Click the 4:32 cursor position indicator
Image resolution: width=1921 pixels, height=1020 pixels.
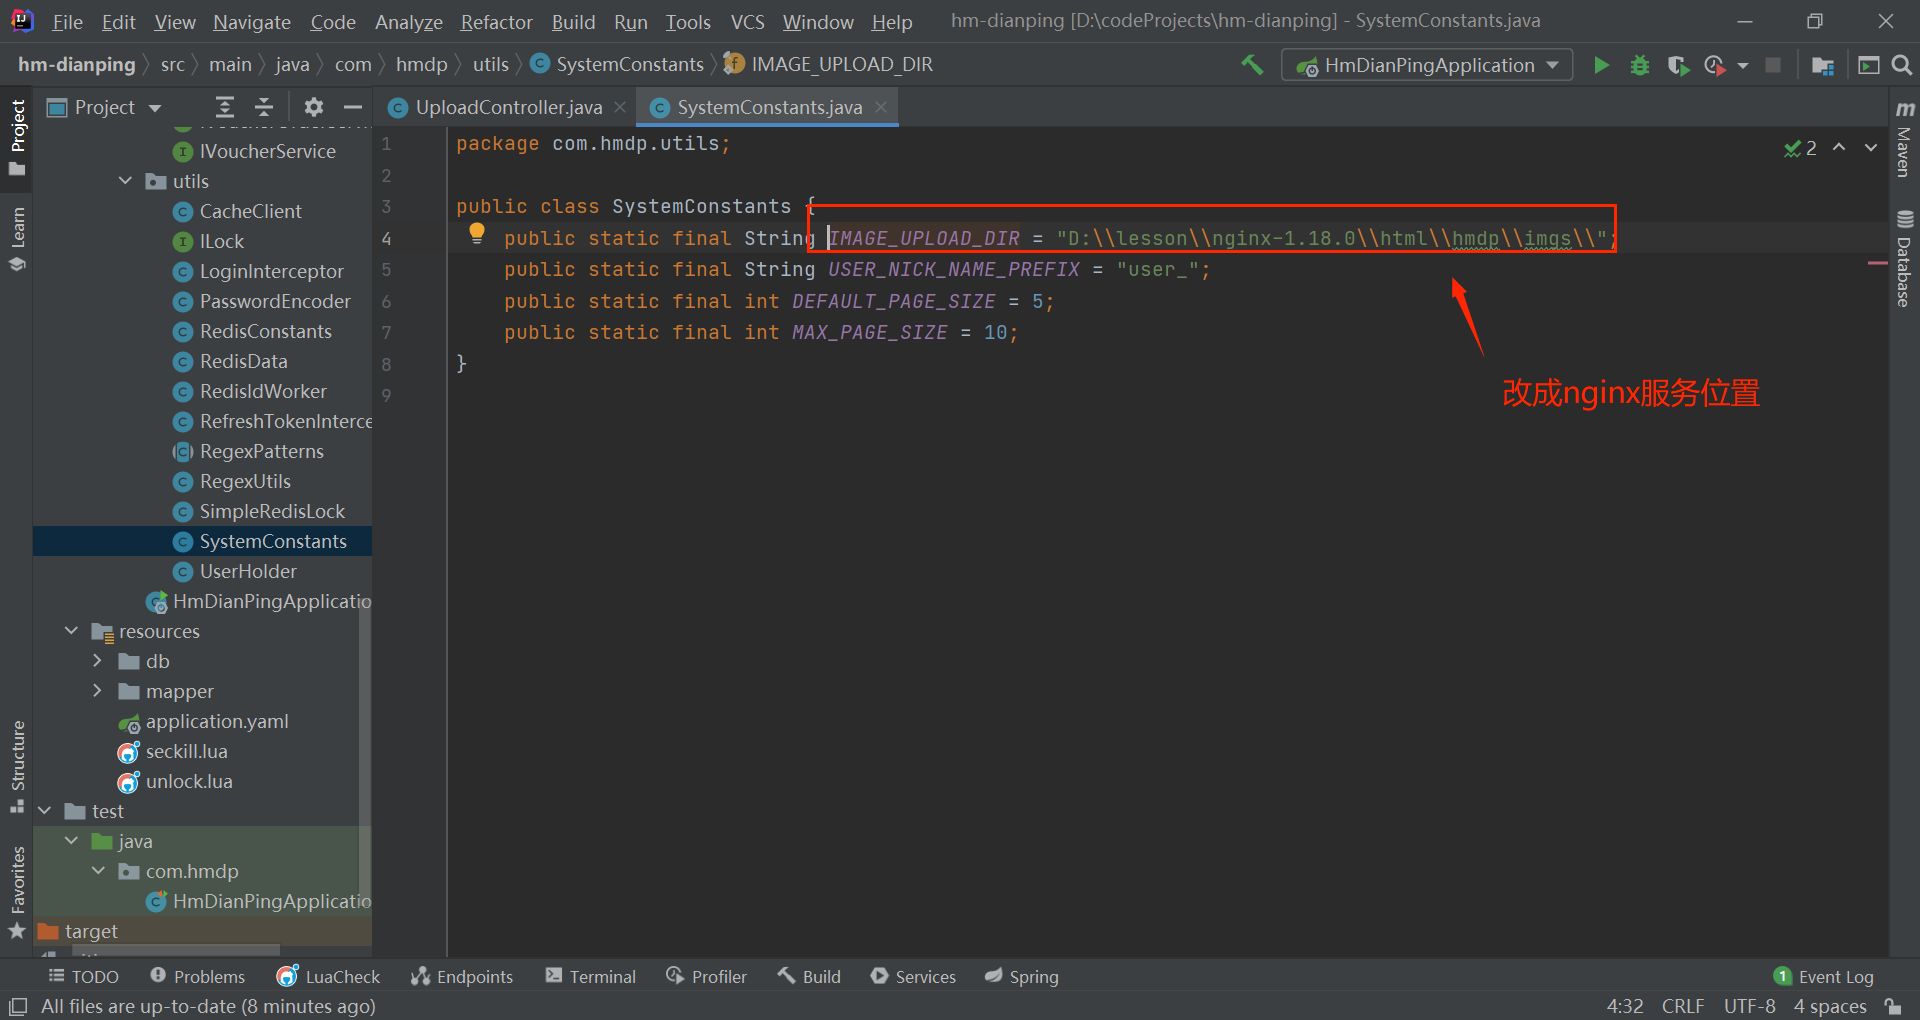1625,1006
